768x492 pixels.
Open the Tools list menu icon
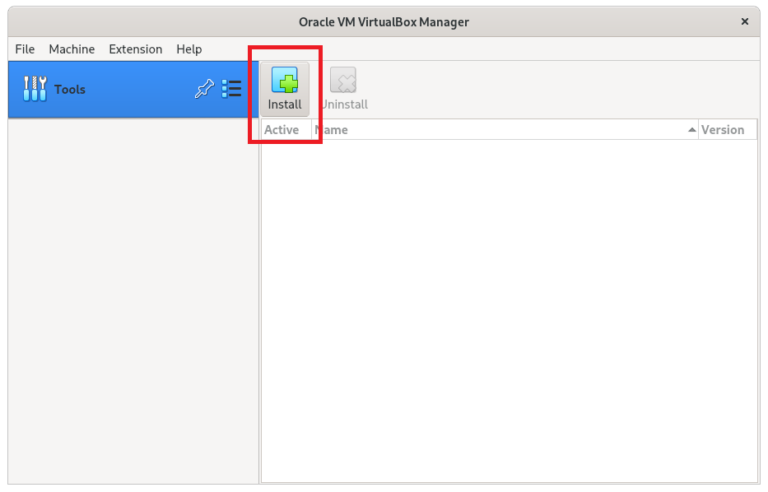tap(232, 89)
